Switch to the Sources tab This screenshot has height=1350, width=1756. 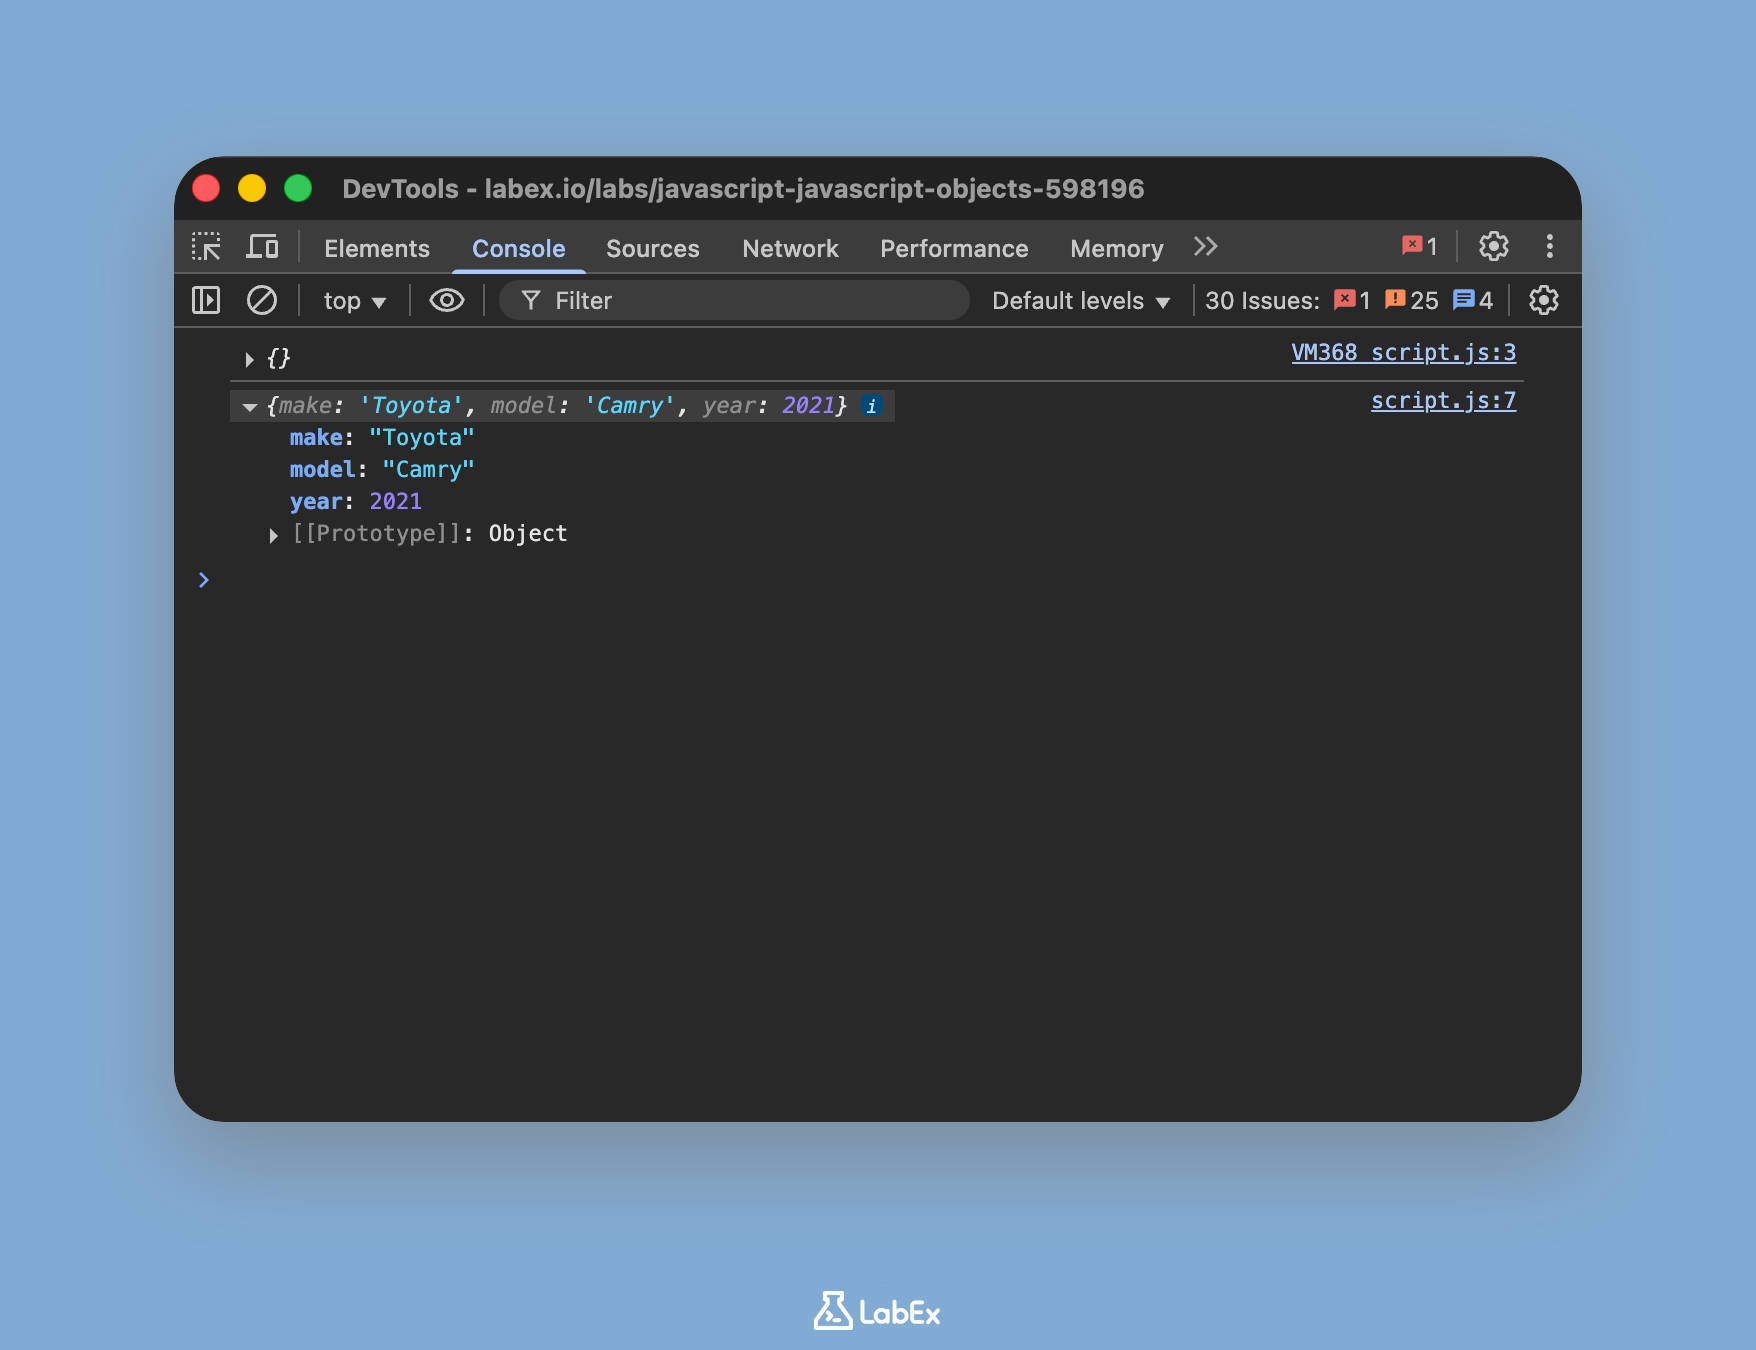652,248
